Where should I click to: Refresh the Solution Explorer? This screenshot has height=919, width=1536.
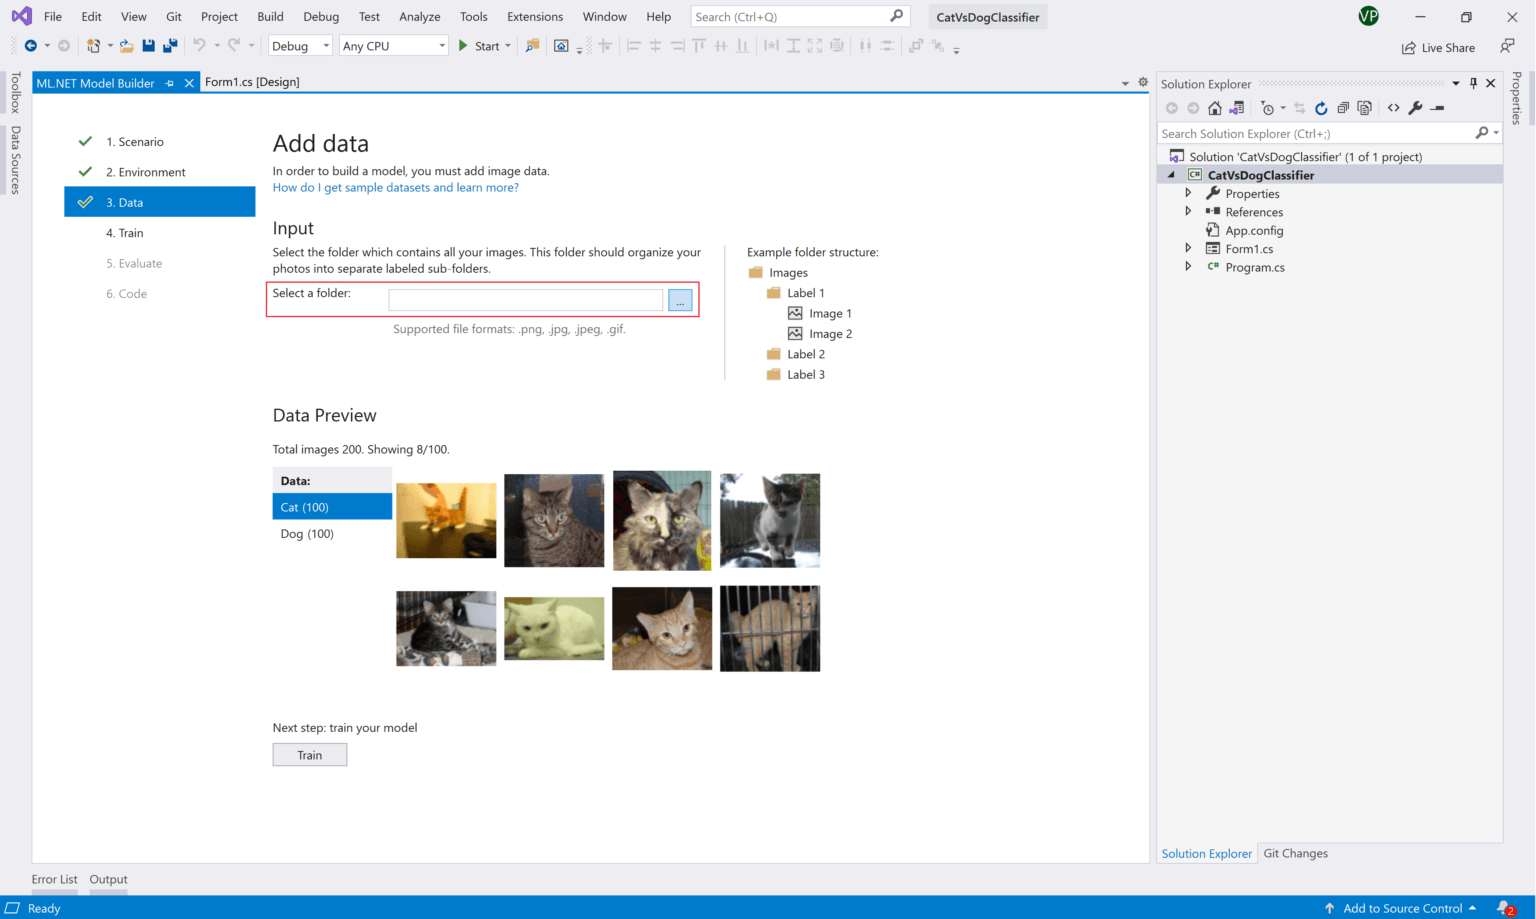click(x=1320, y=108)
